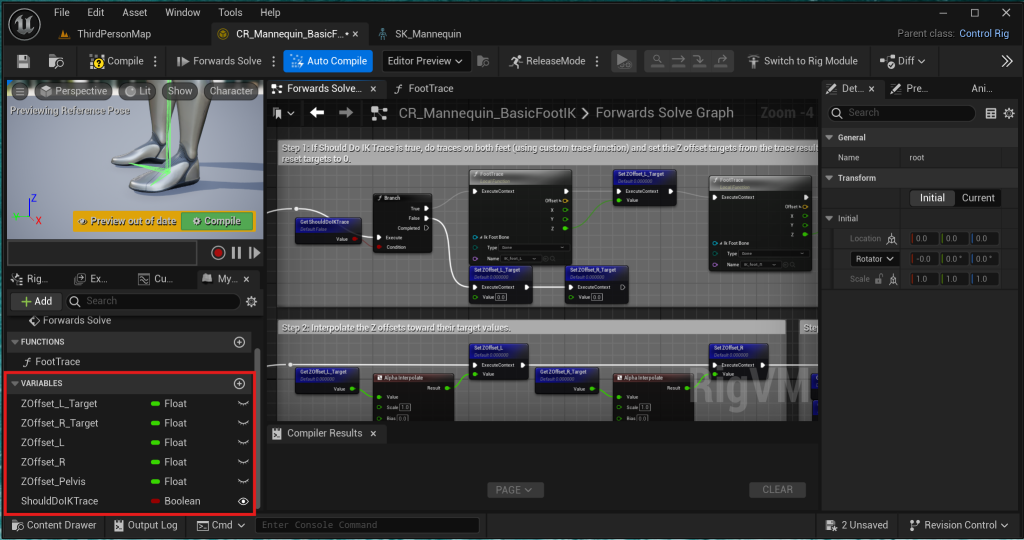Click the step over debug icon
Screen dimensions: 1024x540
679,61
